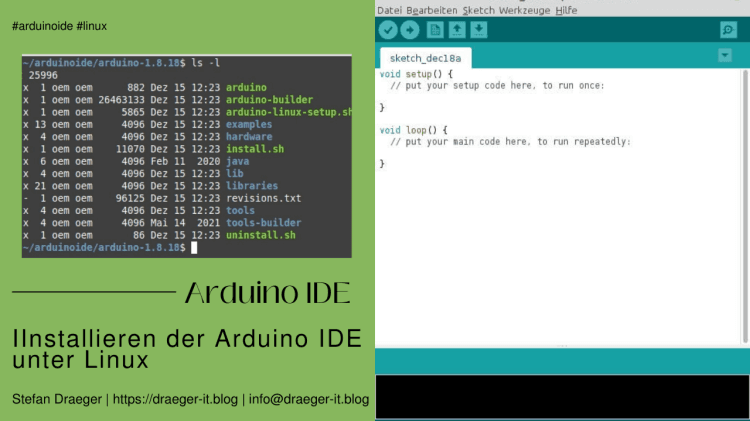Create a new sketch with New icon
The image size is (750, 421).
point(435,30)
